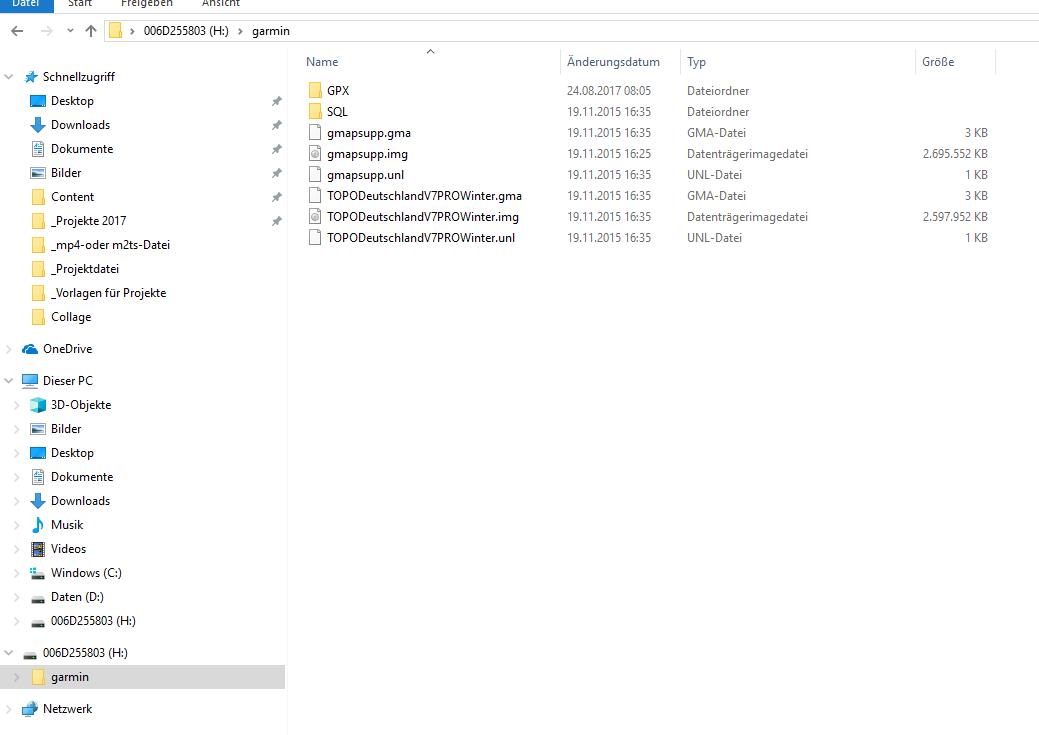The height and width of the screenshot is (735, 1039).
Task: Select the TOPODeutschlandV7PROWinter.img file
Action: pyautogui.click(x=422, y=217)
